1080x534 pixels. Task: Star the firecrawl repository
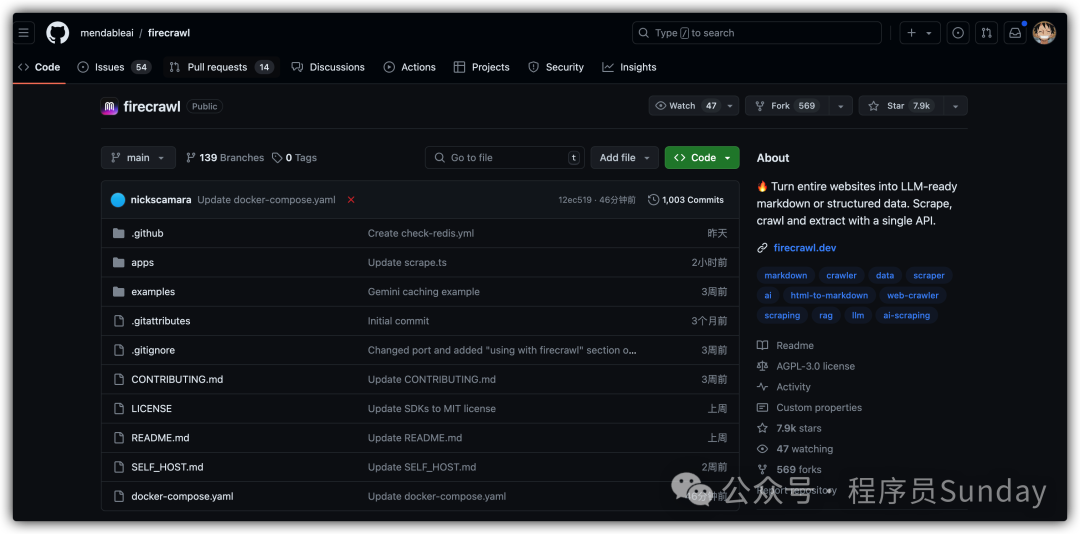click(899, 106)
